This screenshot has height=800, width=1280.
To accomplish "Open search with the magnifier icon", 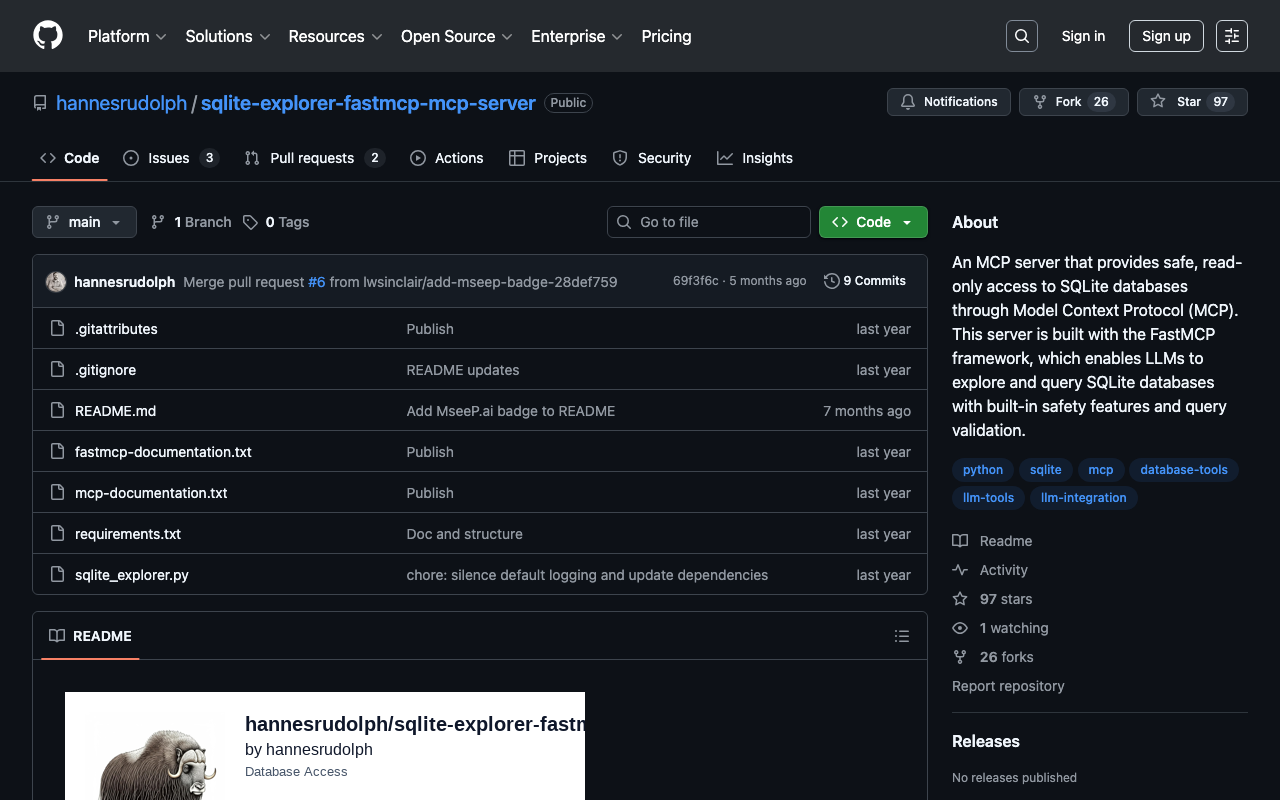I will click(1021, 36).
